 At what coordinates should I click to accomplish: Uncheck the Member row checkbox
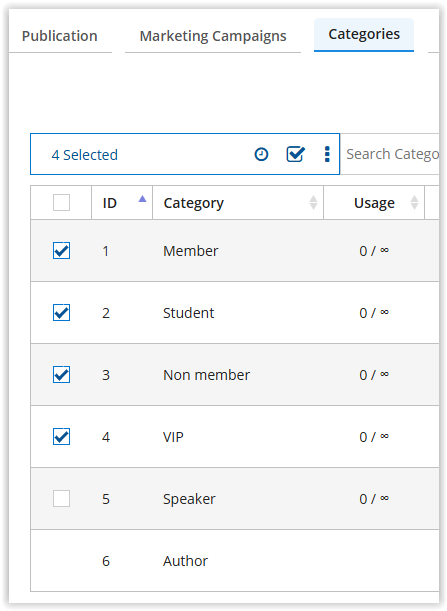click(x=62, y=251)
